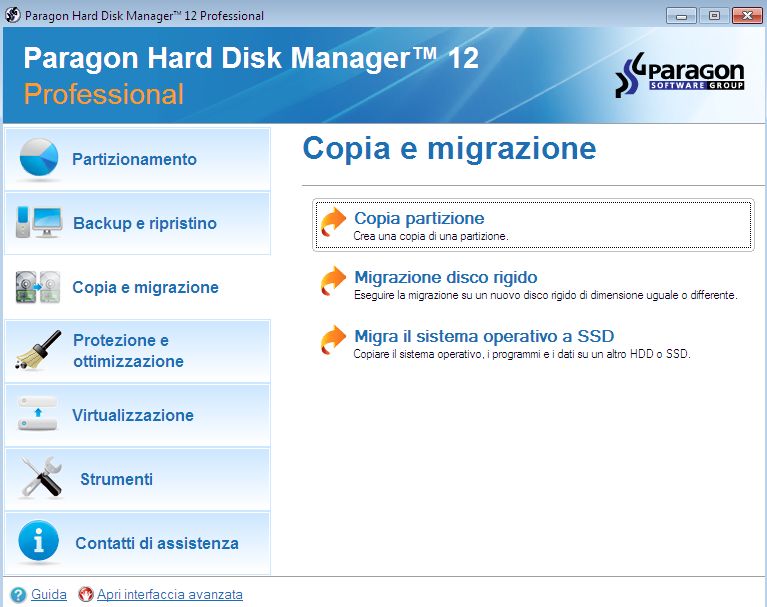Image resolution: width=767 pixels, height=607 pixels.
Task: Click 'Eseguire la migrazione su un nuovo disco' description
Action: point(545,295)
